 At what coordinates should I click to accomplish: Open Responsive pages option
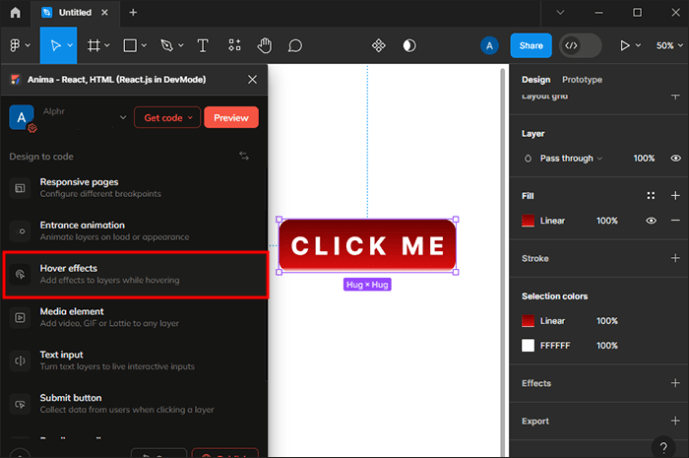(135, 188)
